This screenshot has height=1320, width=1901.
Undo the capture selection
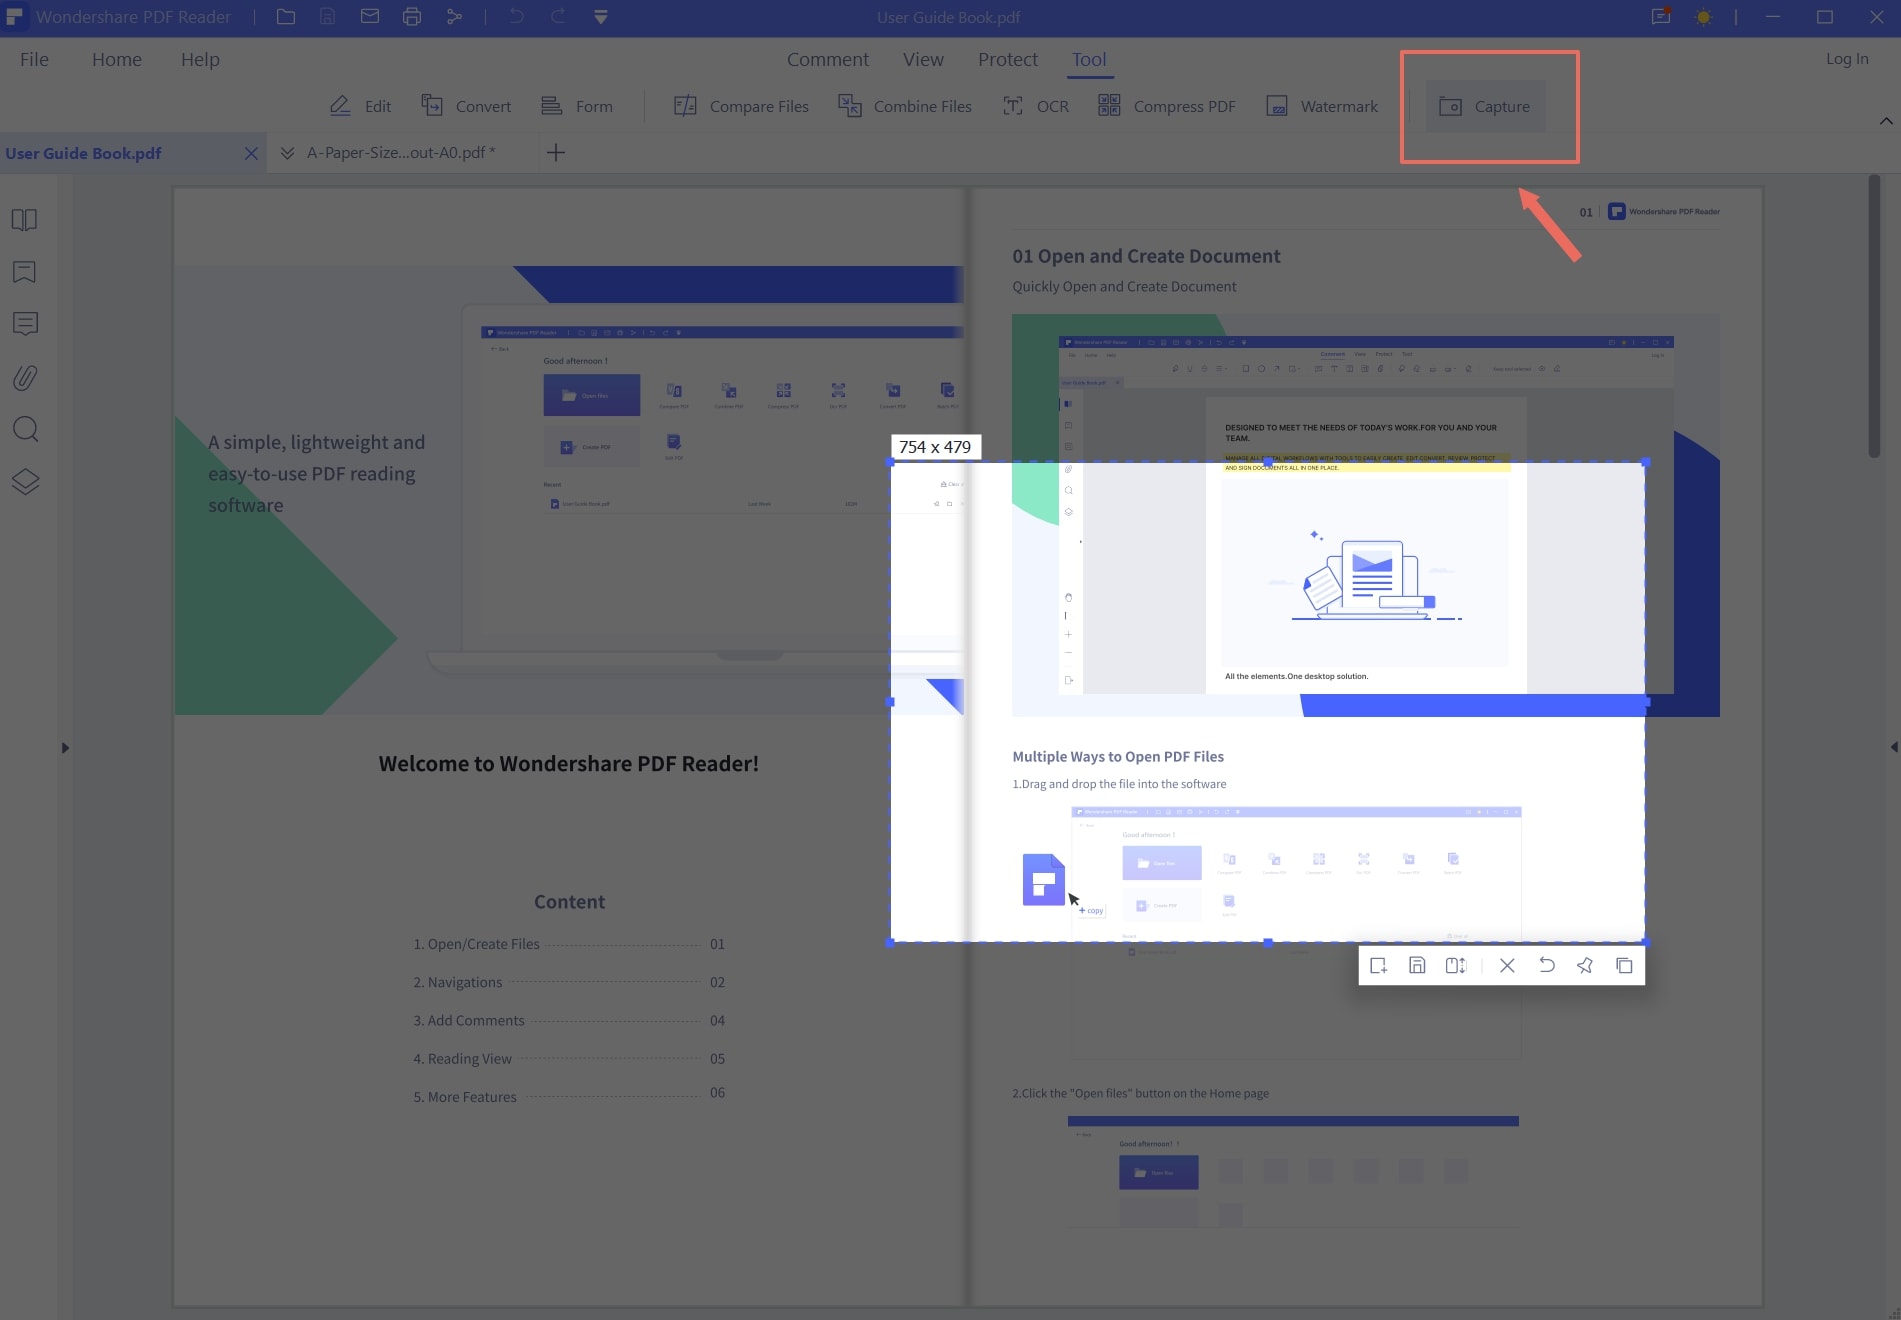pos(1546,965)
